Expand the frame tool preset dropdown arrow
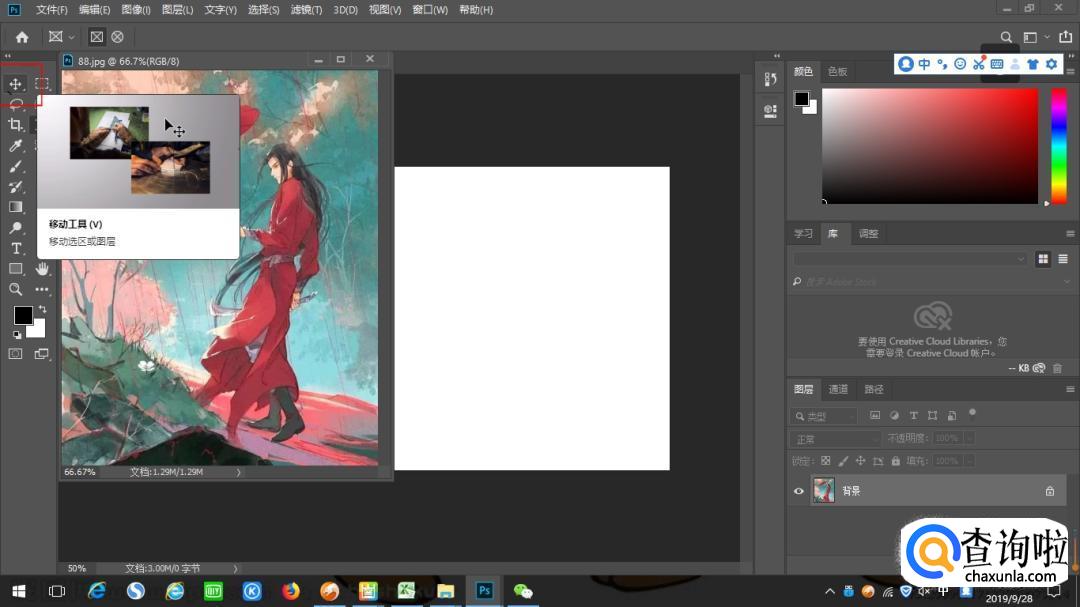 (x=71, y=37)
